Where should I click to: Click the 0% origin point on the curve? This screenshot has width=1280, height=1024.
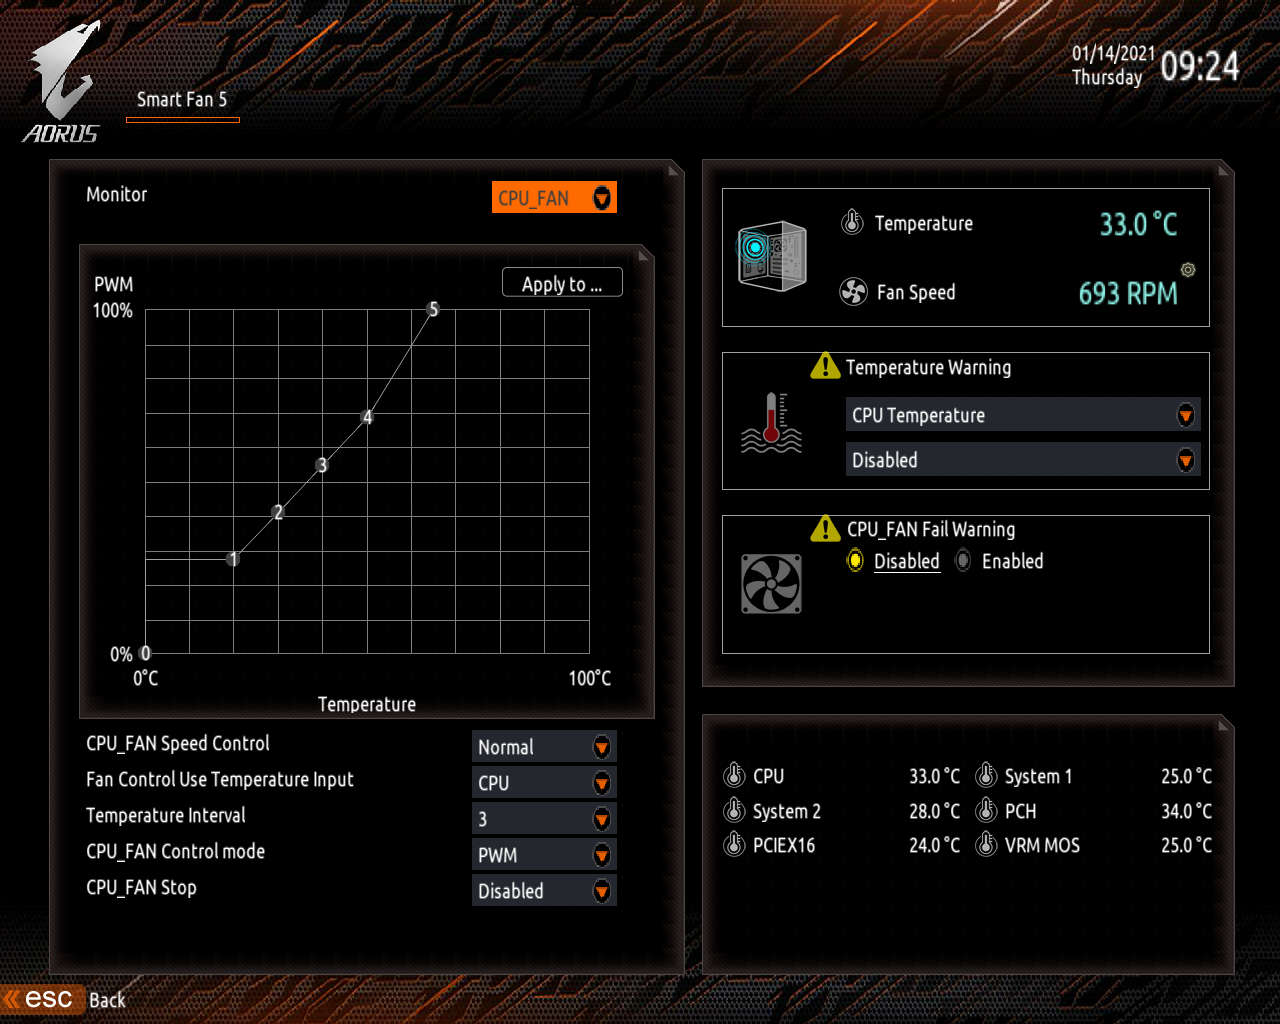tap(146, 653)
